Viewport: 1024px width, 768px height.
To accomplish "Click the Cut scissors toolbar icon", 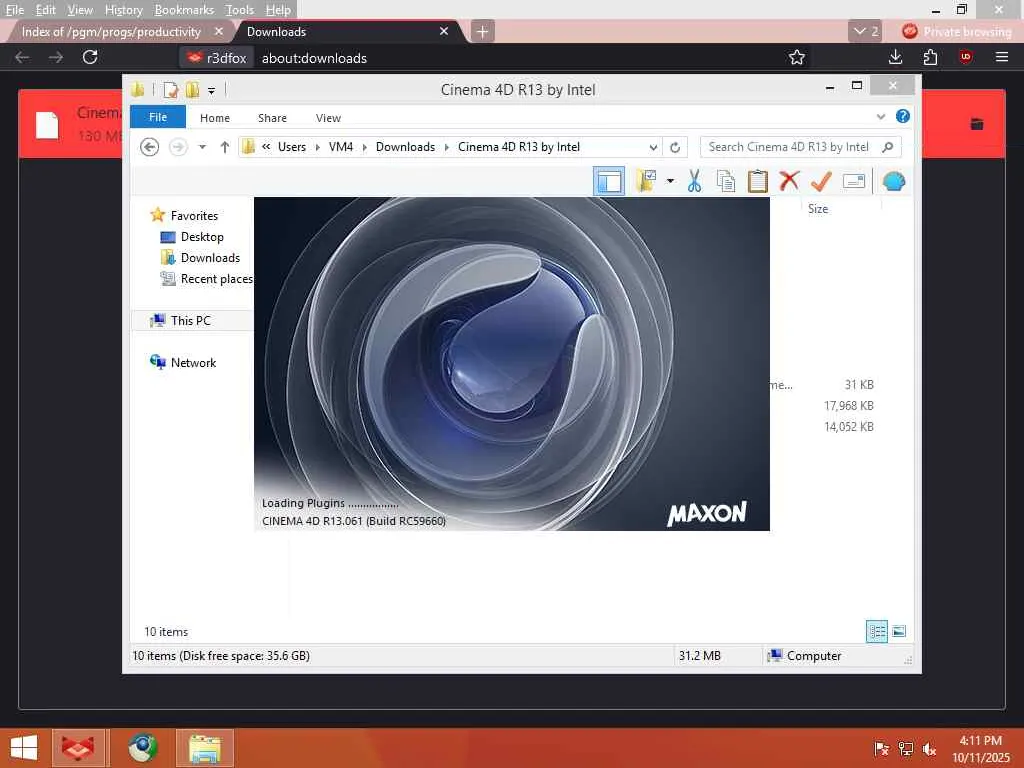I will 694,181.
